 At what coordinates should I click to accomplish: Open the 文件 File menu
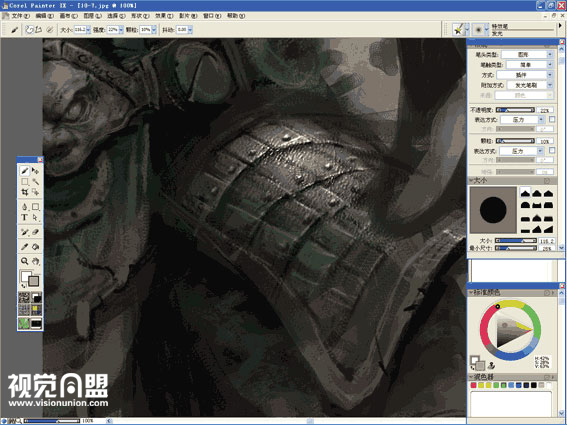[x=21, y=16]
